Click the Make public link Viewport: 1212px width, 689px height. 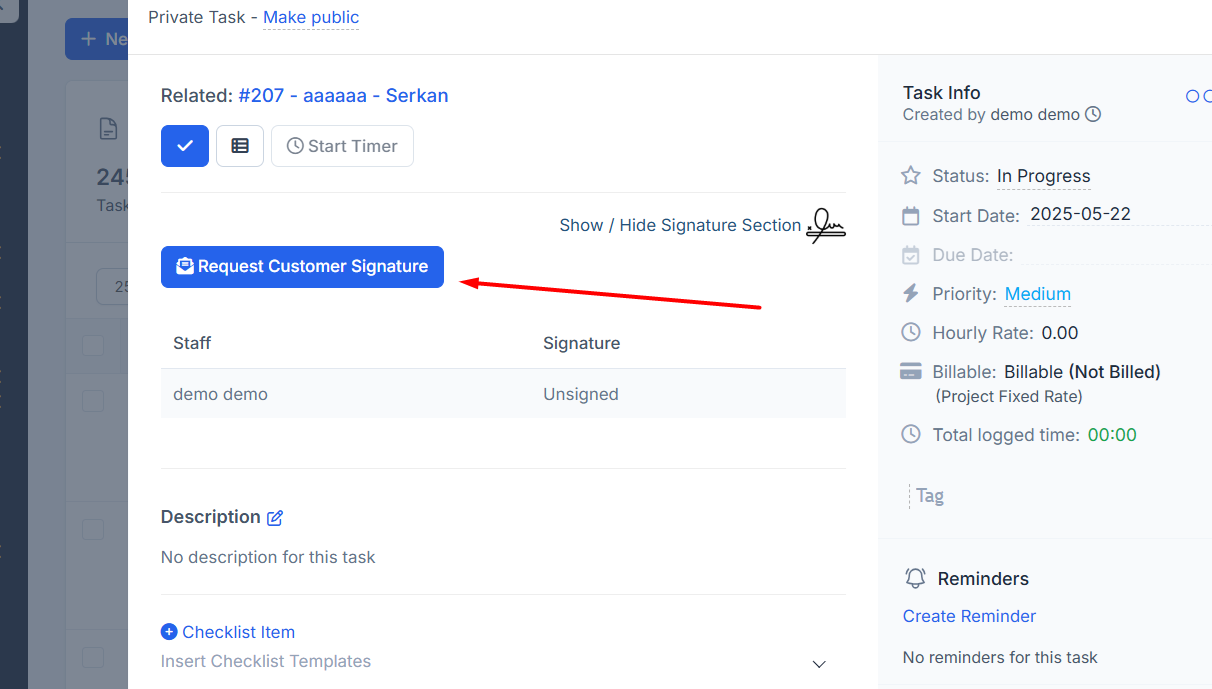[x=311, y=17]
